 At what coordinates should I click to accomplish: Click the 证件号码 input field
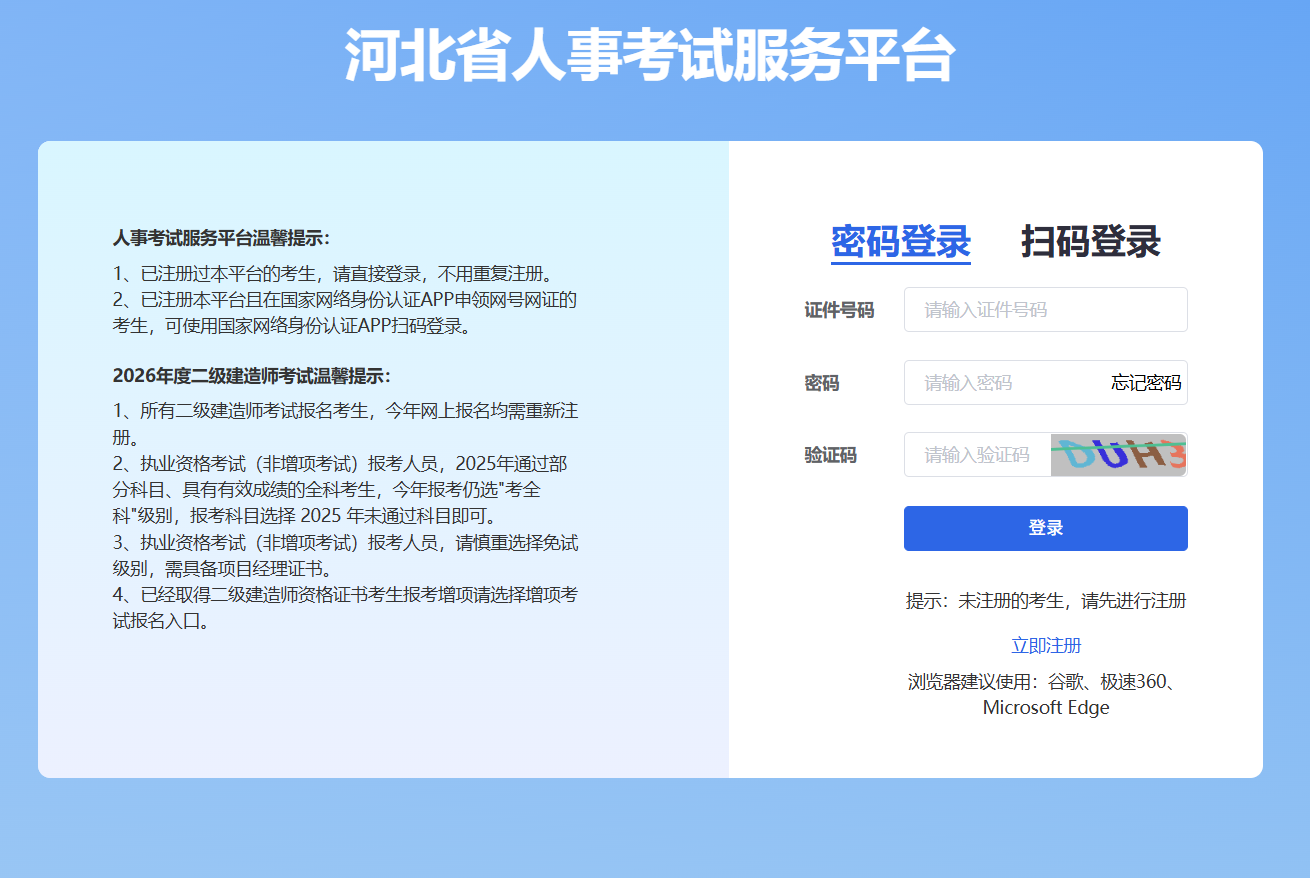click(x=1045, y=310)
